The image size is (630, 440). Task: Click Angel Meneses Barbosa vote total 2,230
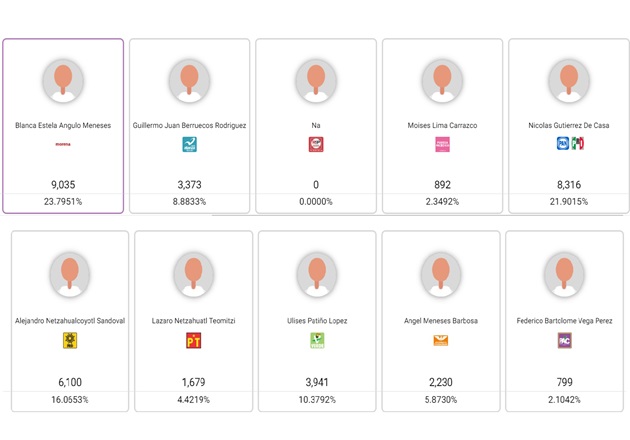coord(441,382)
